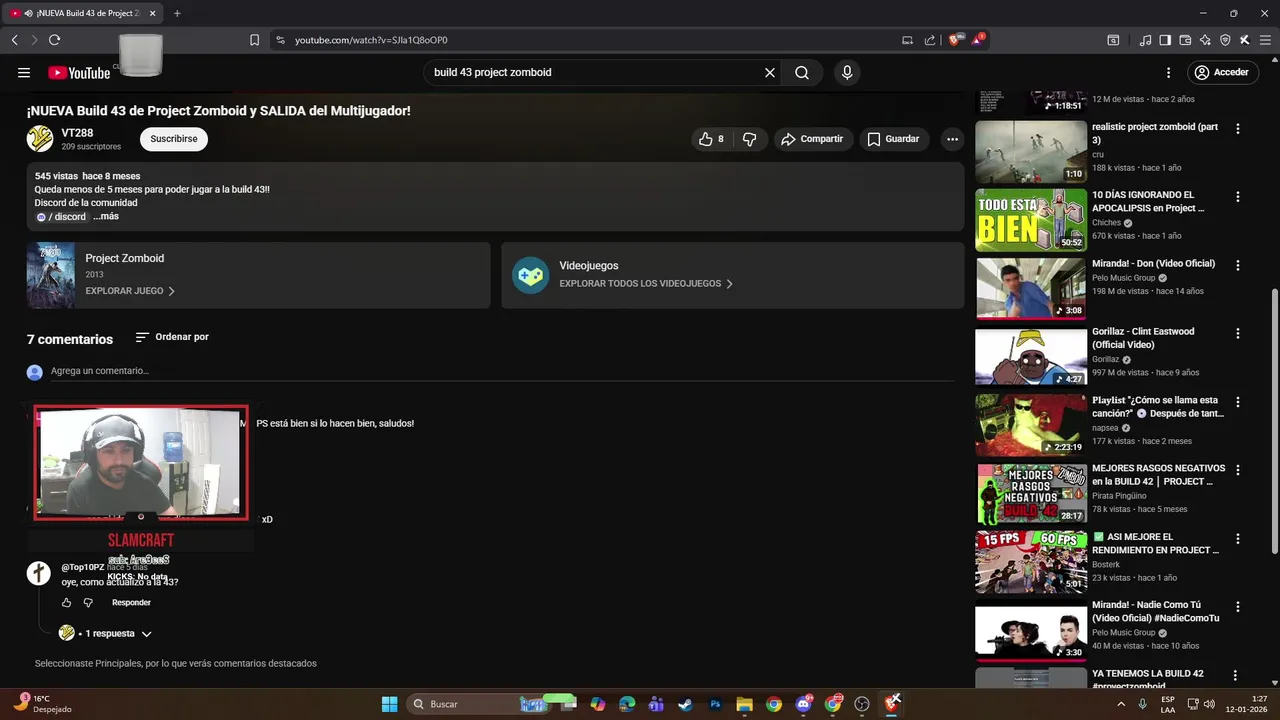Expand description with '...más'

[x=106, y=216]
